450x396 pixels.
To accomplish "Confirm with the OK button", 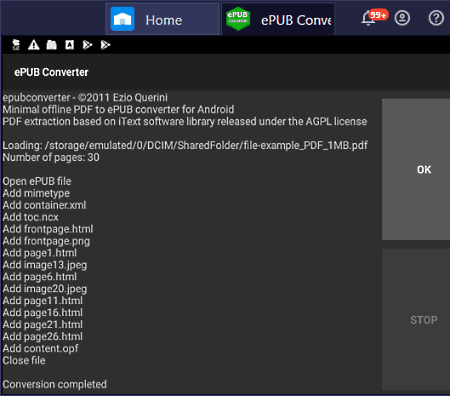I will pos(416,169).
